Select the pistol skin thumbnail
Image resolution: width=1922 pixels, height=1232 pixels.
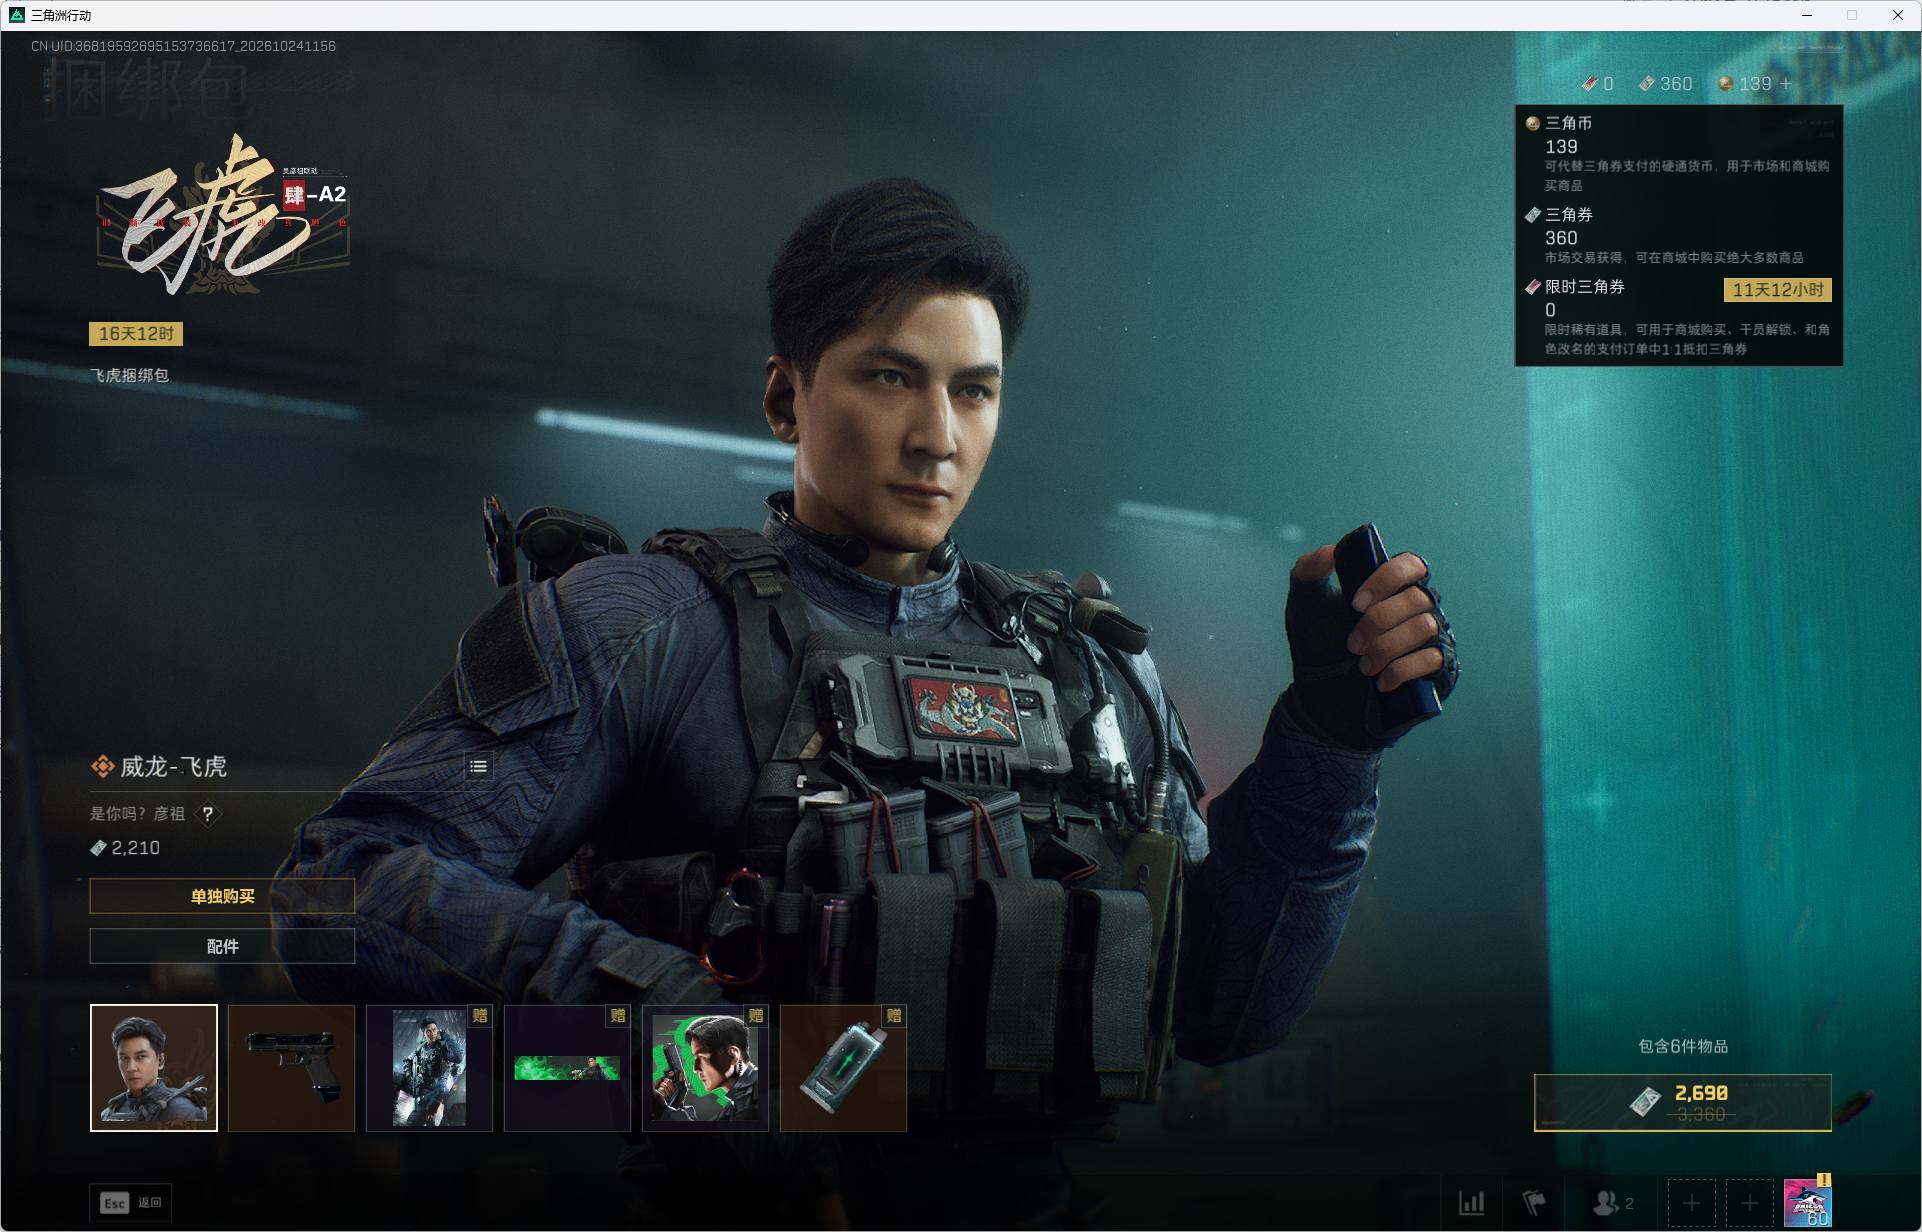(x=292, y=1068)
